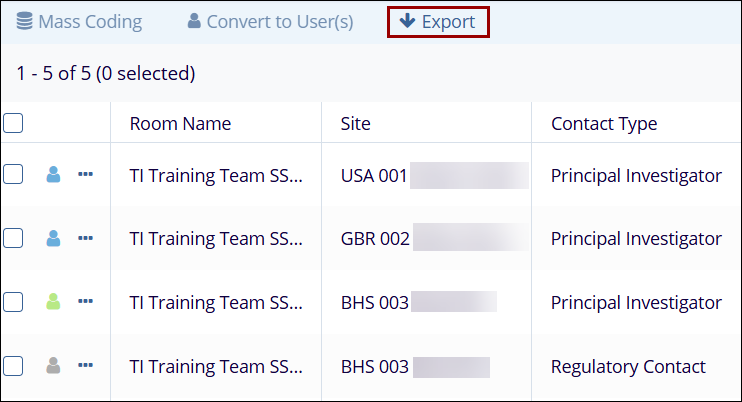Screen dimensions: 742x402
Task: Click the Site column header
Action: 355,124
